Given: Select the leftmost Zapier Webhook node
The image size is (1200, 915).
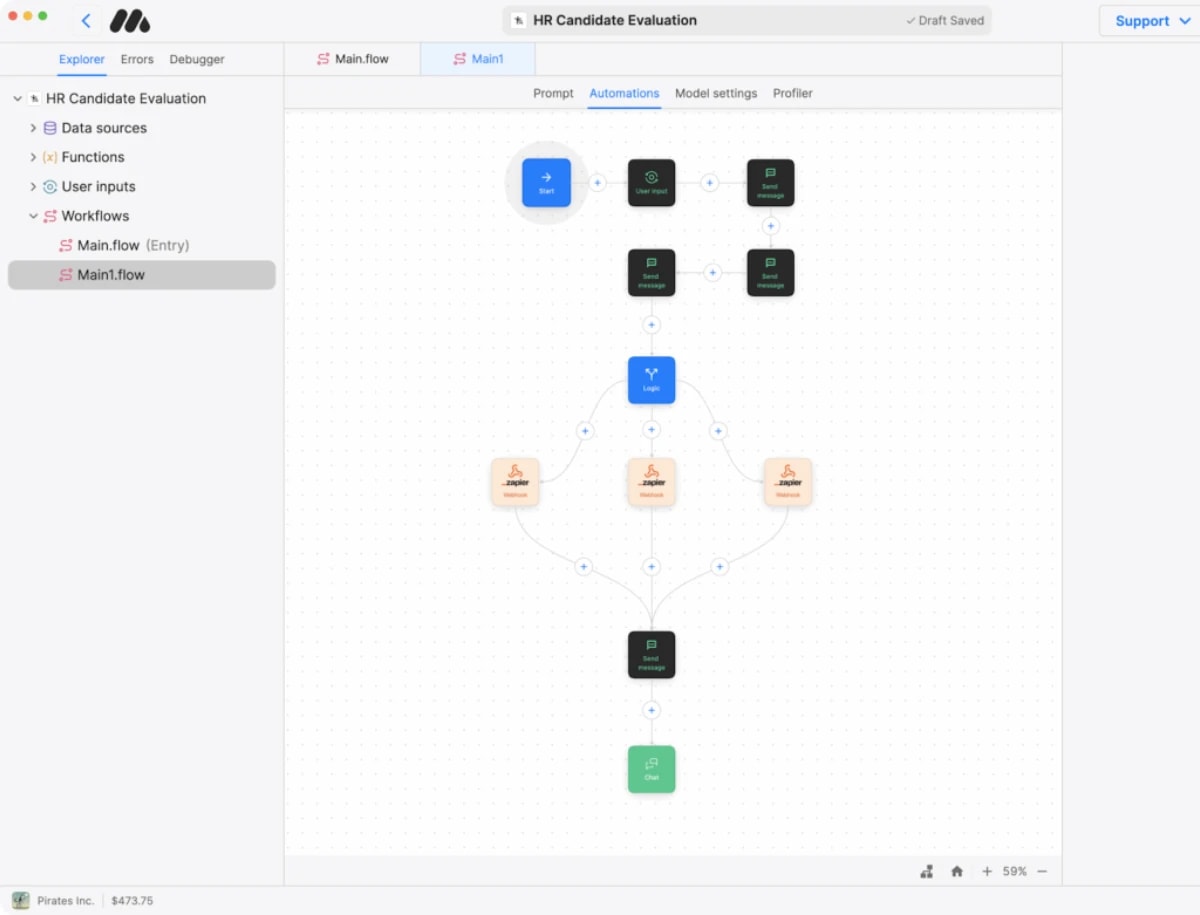Looking at the screenshot, I should (515, 481).
